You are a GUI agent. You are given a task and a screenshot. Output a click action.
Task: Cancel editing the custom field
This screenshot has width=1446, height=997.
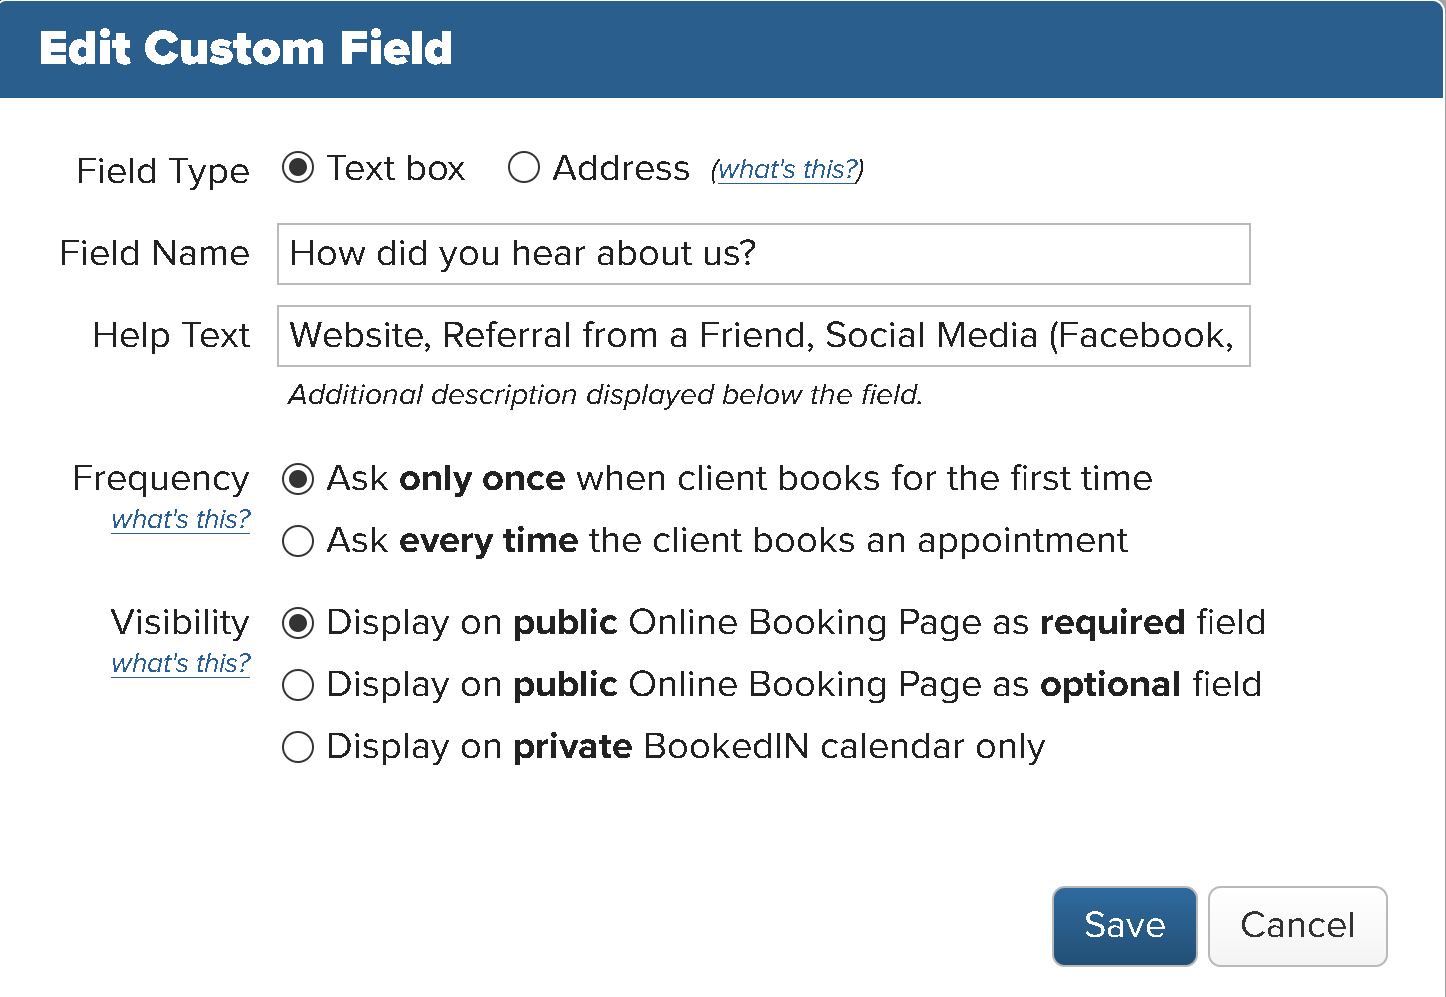1297,926
